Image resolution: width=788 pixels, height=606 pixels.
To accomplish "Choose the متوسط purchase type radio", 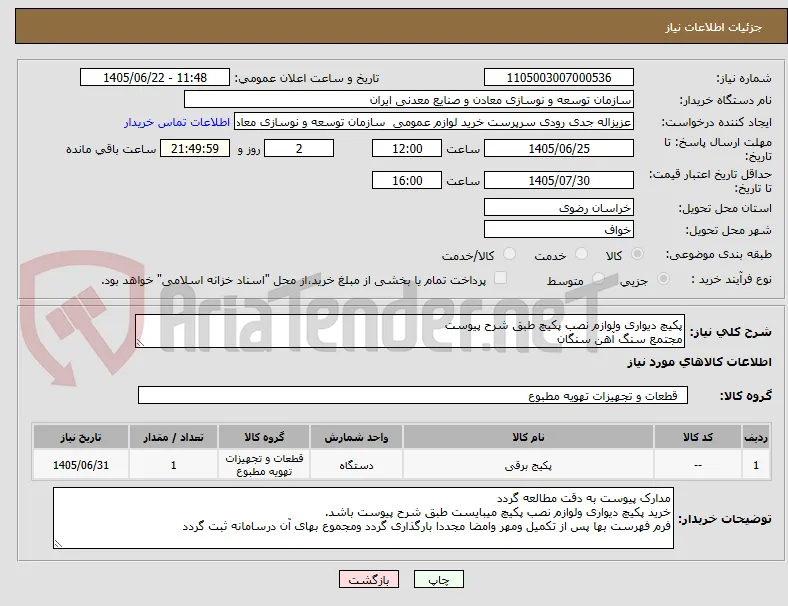I will pyautogui.click(x=598, y=278).
